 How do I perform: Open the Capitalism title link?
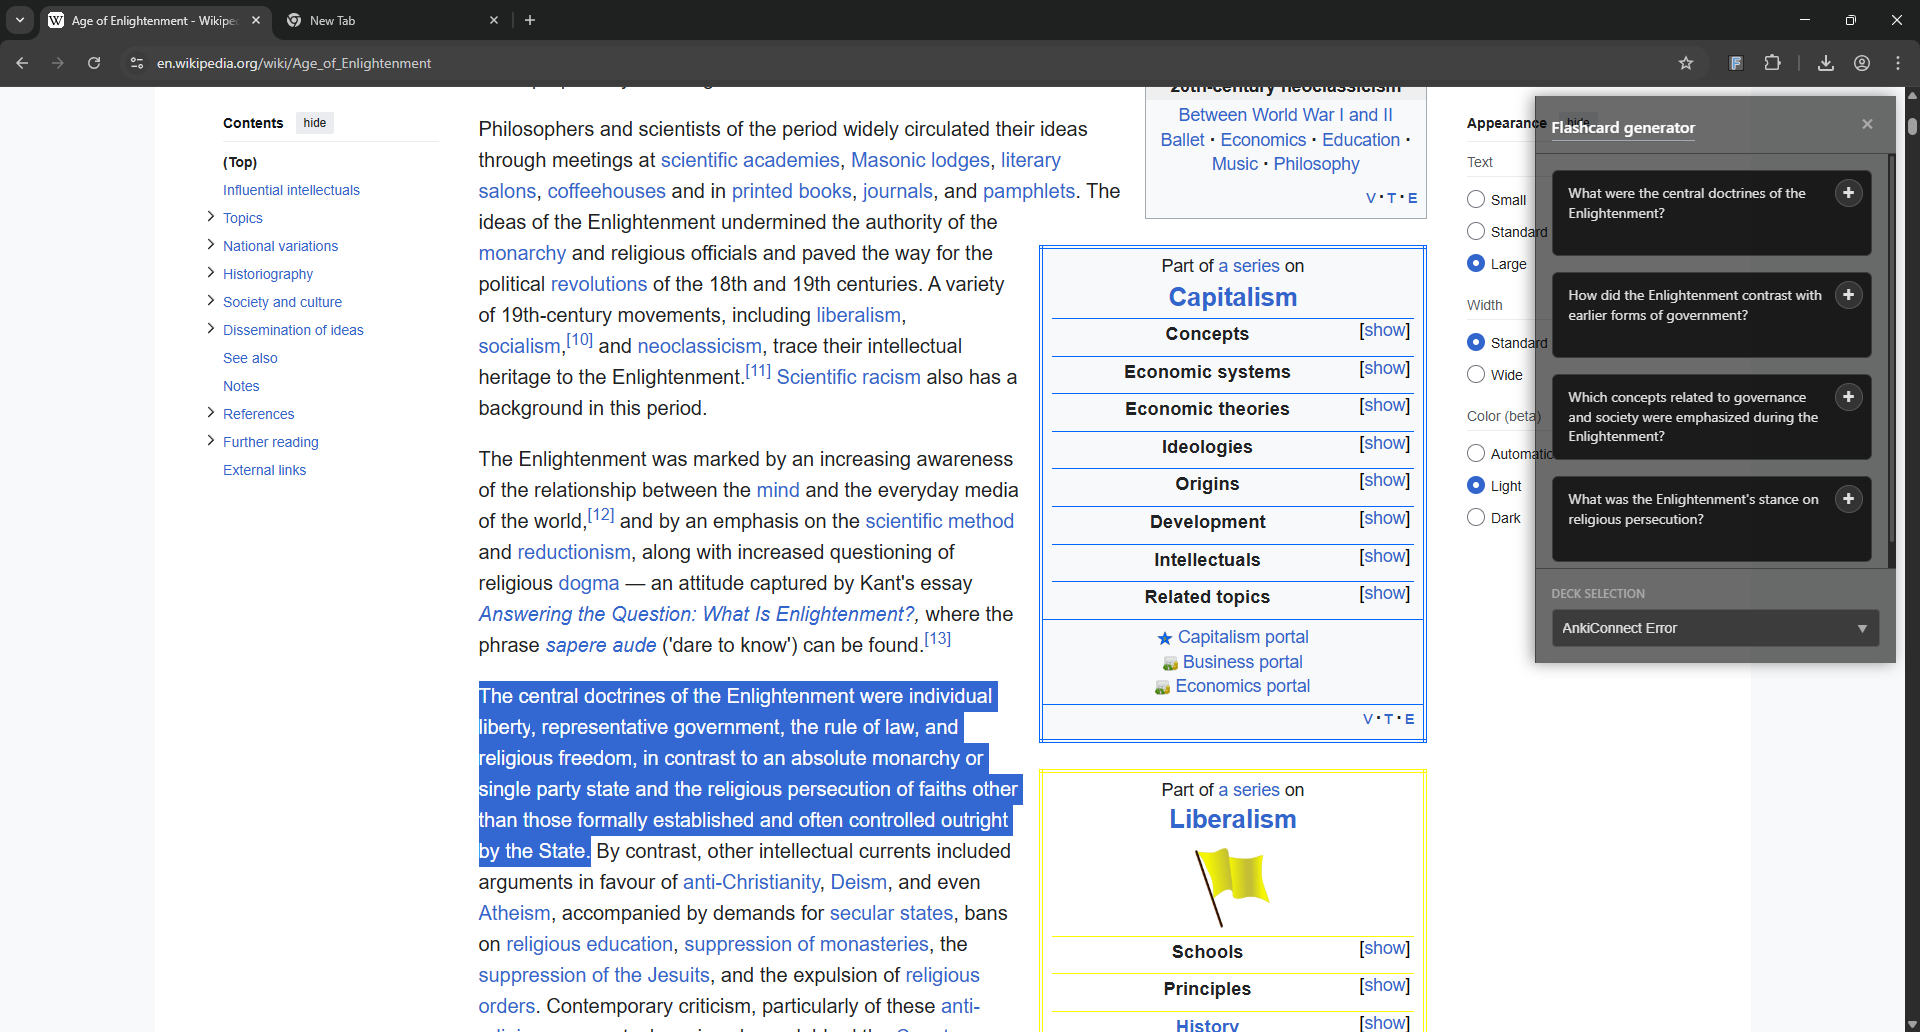[x=1232, y=297]
